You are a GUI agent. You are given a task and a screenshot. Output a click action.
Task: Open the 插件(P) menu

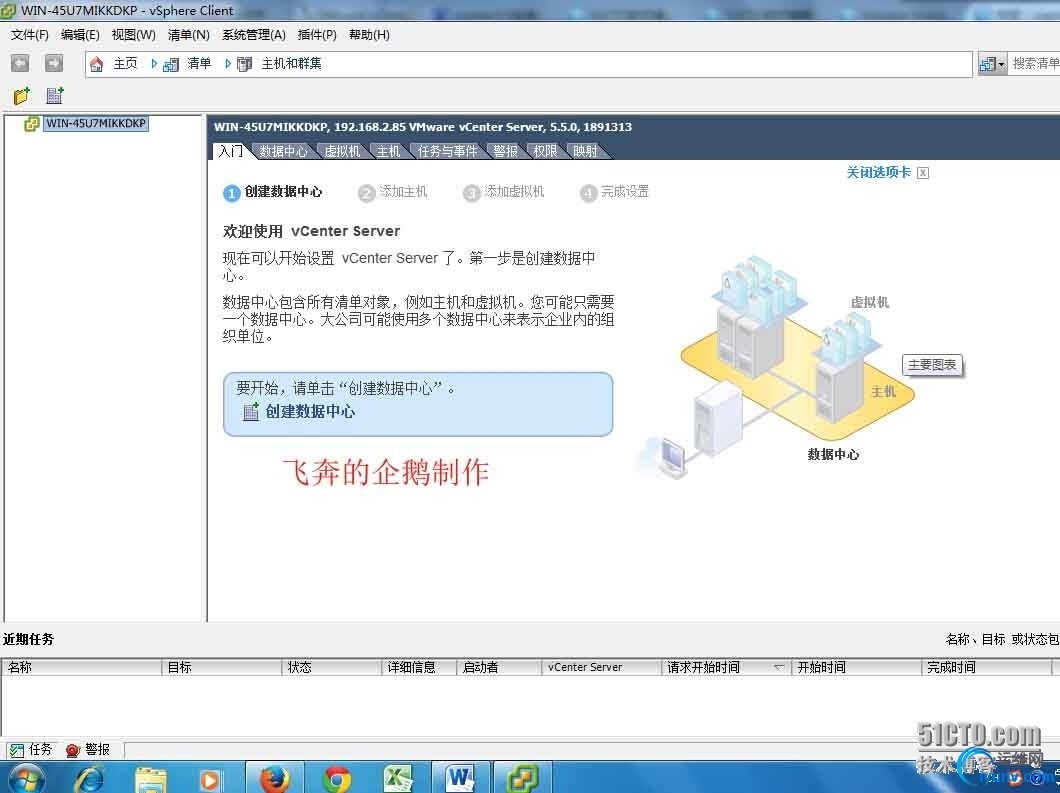point(317,34)
